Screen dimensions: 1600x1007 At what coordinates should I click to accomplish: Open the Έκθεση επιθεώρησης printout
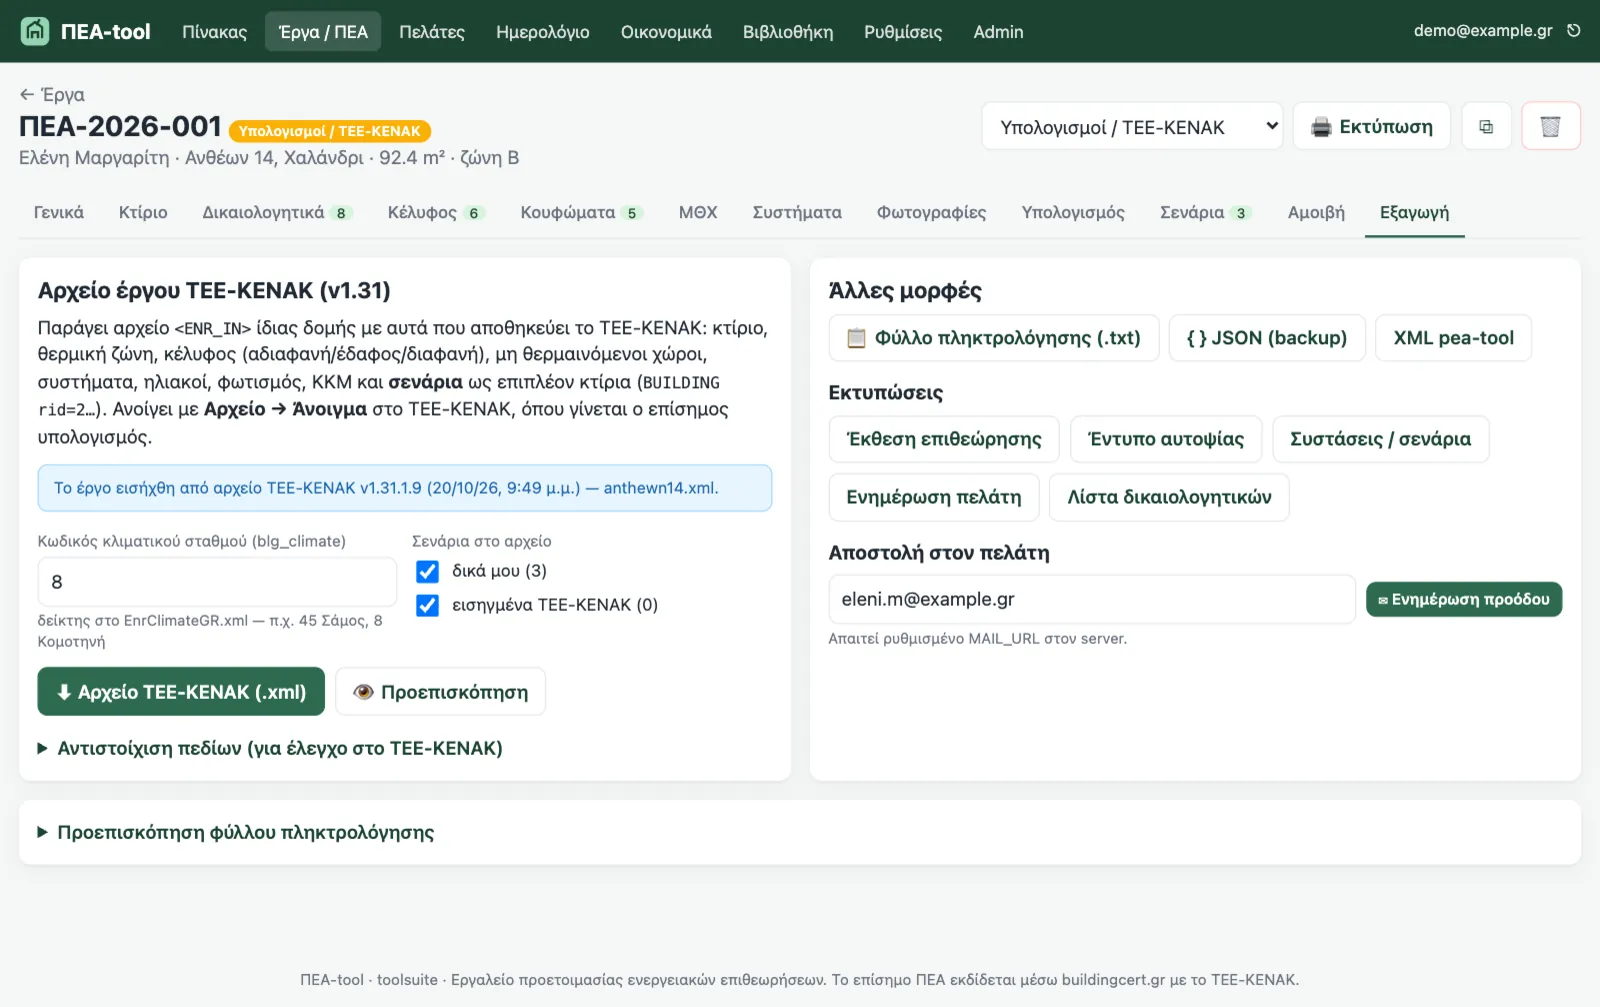[x=944, y=439]
